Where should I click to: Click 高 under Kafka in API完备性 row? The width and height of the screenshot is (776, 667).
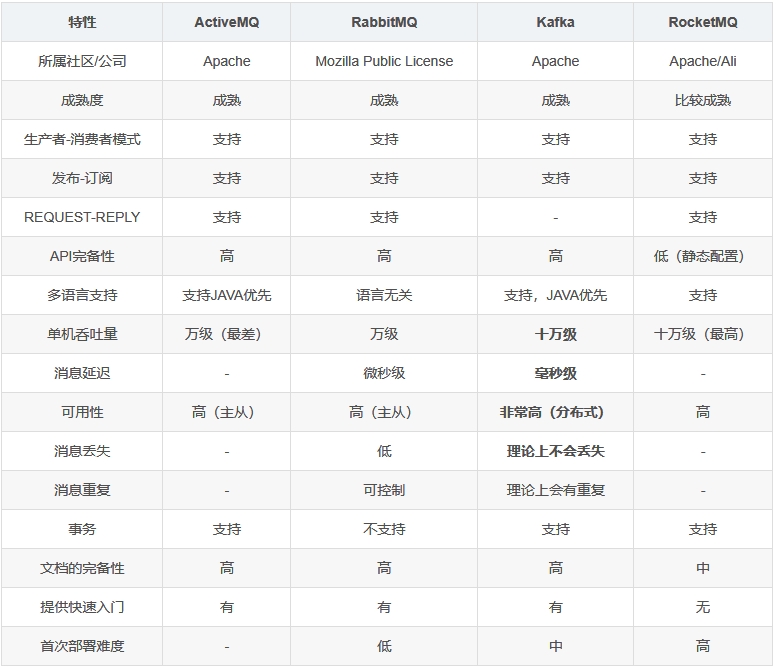[555, 256]
